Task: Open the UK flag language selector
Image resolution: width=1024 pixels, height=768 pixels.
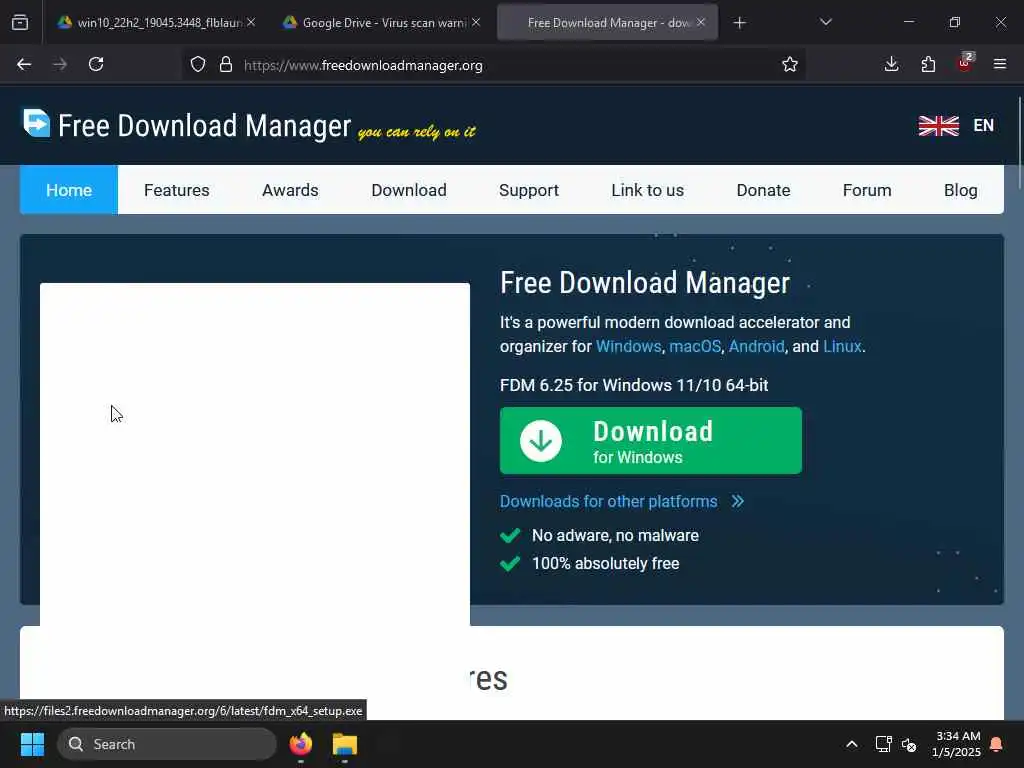Action: click(938, 125)
